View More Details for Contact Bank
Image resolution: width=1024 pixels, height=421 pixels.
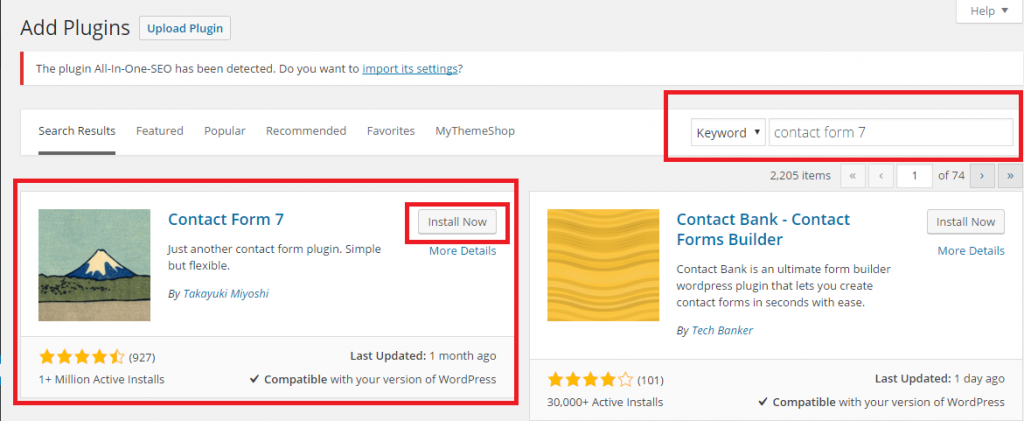(x=971, y=251)
